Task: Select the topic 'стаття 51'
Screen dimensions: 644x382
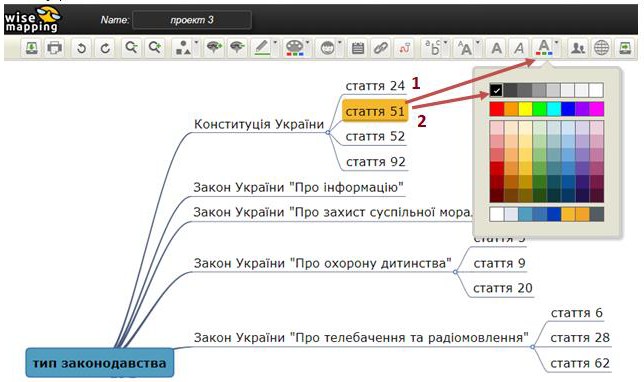Action: coord(375,111)
